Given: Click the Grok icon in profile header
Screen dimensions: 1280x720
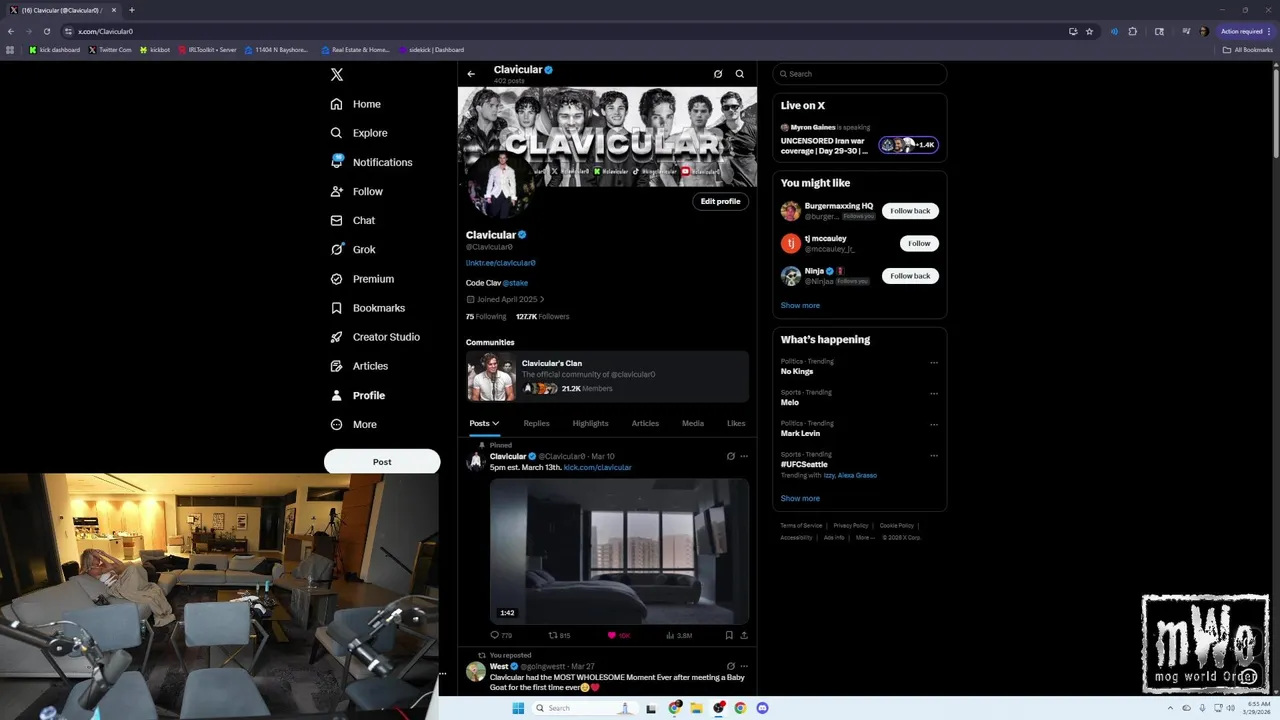Looking at the screenshot, I should (717, 74).
